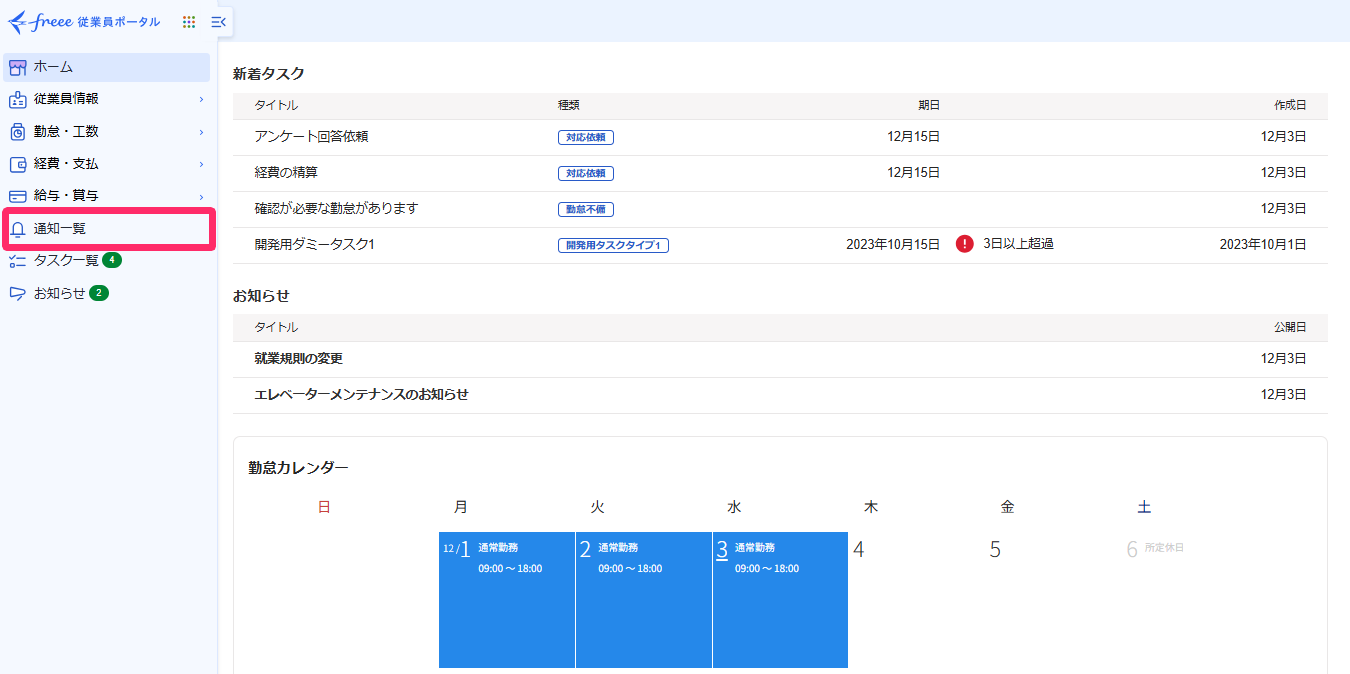
Task: Collapse the sidebar with the hamburger icon
Action: point(217,21)
